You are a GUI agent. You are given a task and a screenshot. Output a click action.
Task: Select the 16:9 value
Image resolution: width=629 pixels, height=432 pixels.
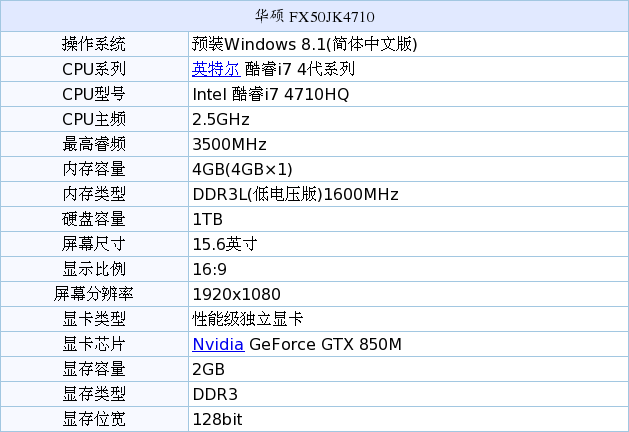coord(209,270)
